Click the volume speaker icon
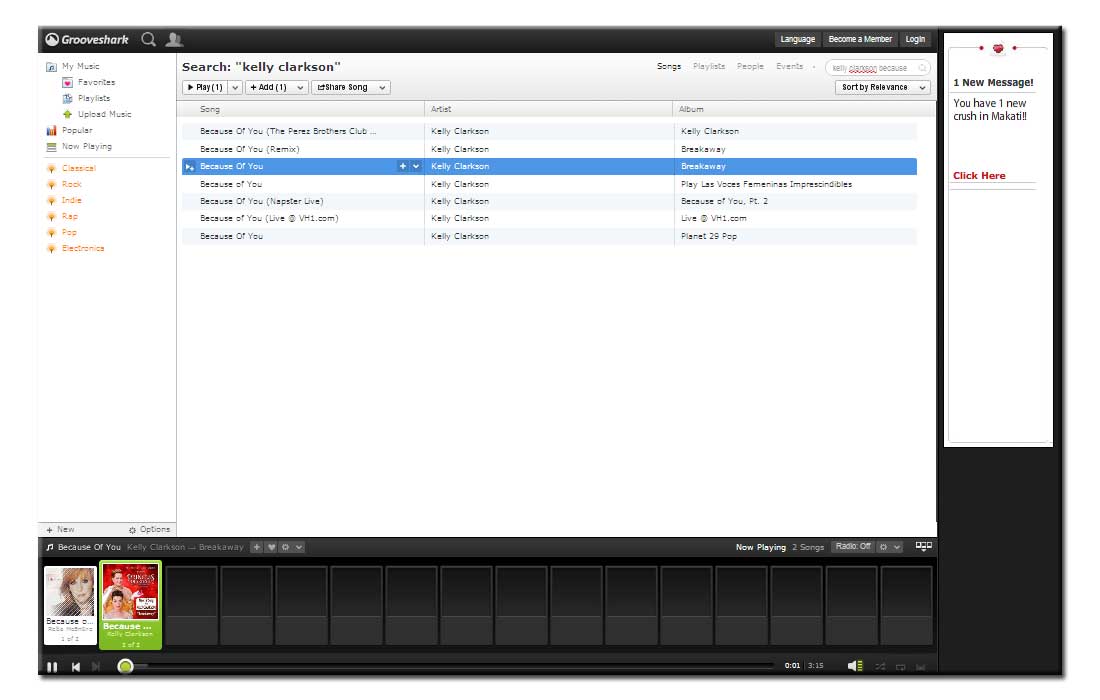This screenshot has height=700, width=1100. (x=854, y=666)
